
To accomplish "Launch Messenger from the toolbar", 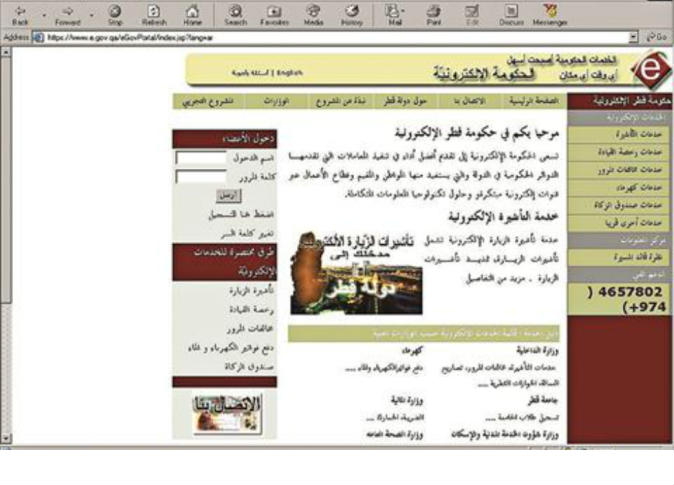I will [x=550, y=15].
